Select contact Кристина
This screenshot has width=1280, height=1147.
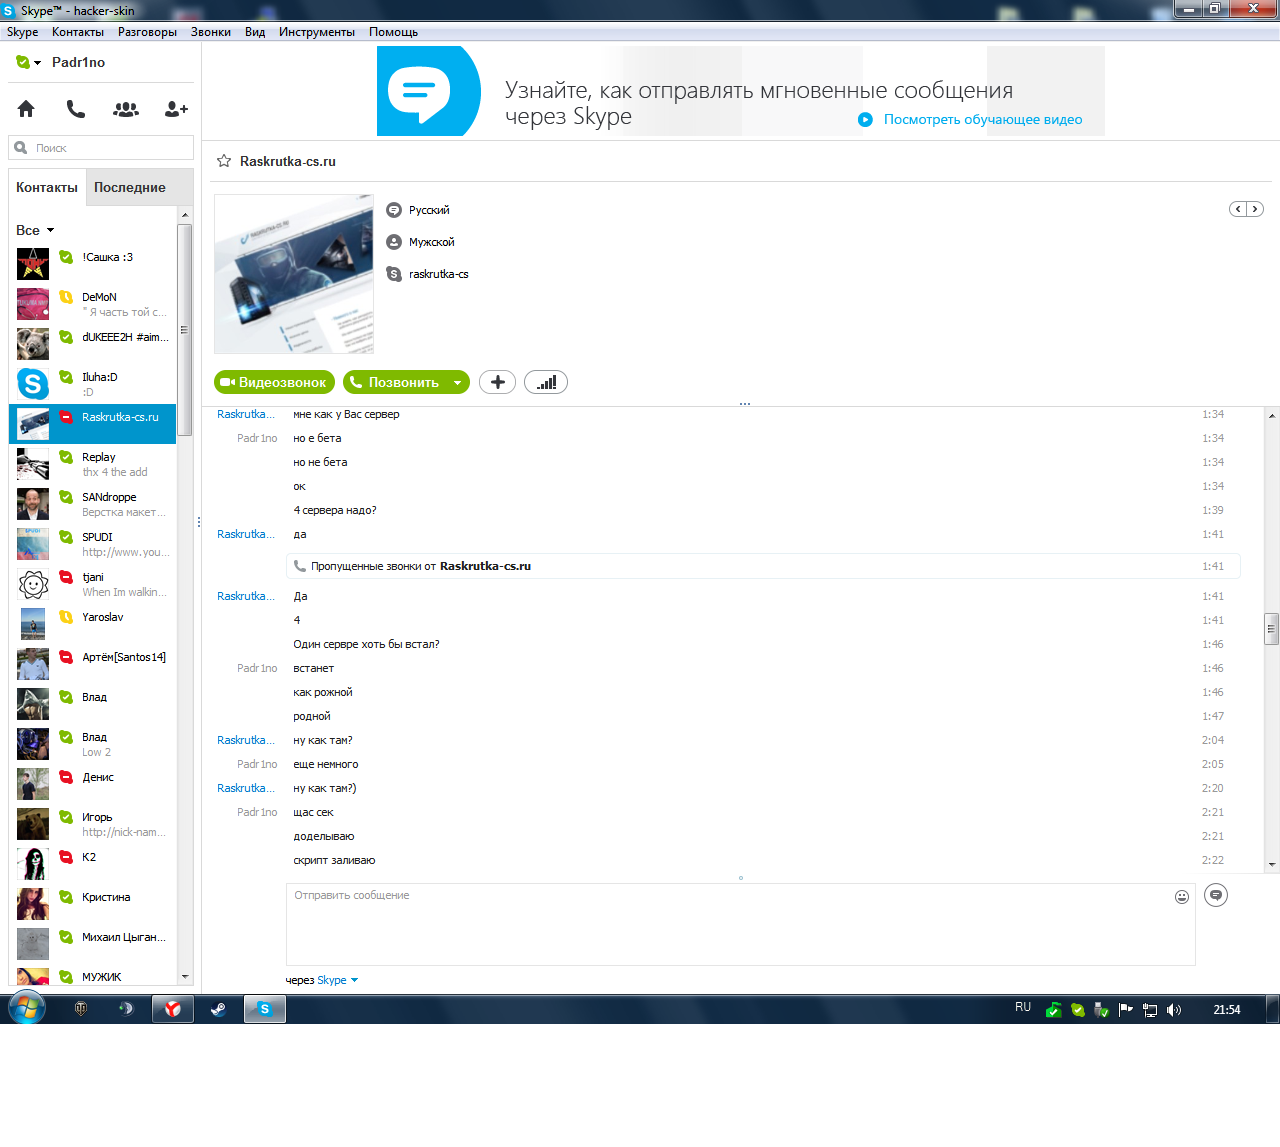coord(93,904)
